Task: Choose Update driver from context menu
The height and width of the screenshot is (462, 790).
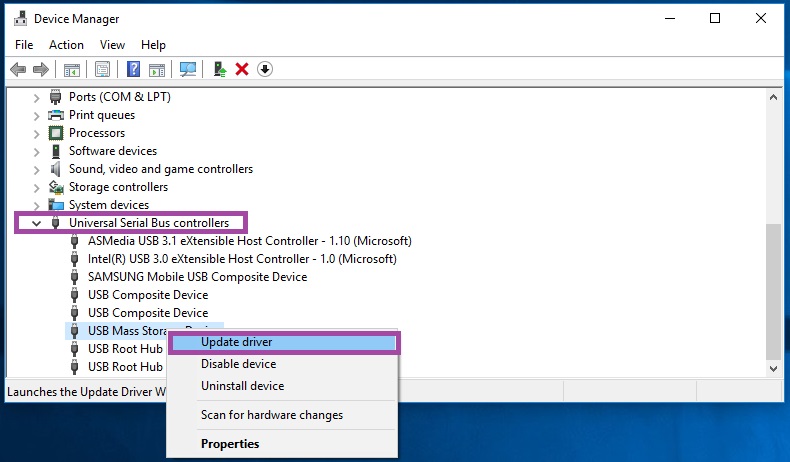Action: click(284, 342)
